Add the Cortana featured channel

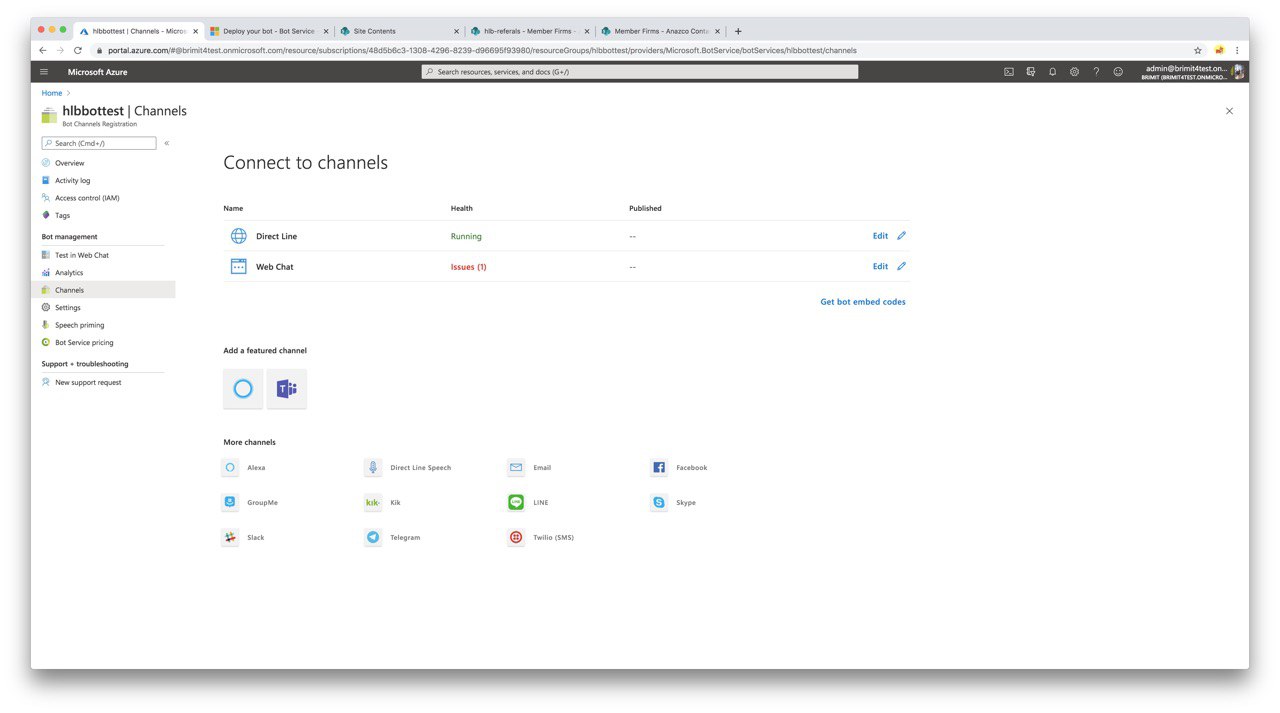coord(243,389)
